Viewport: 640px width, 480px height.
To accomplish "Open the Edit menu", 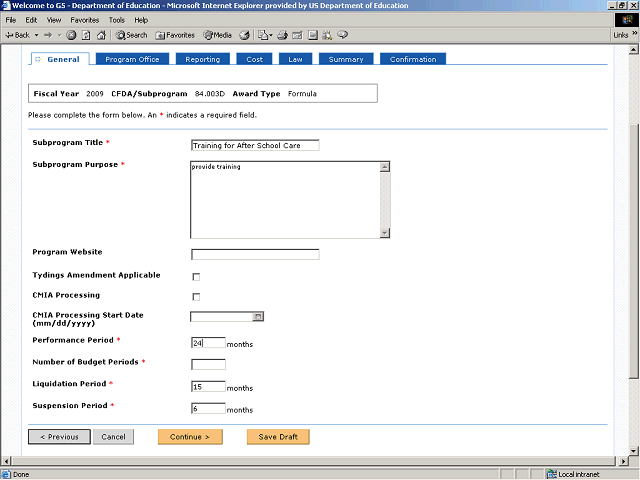I will [31, 20].
